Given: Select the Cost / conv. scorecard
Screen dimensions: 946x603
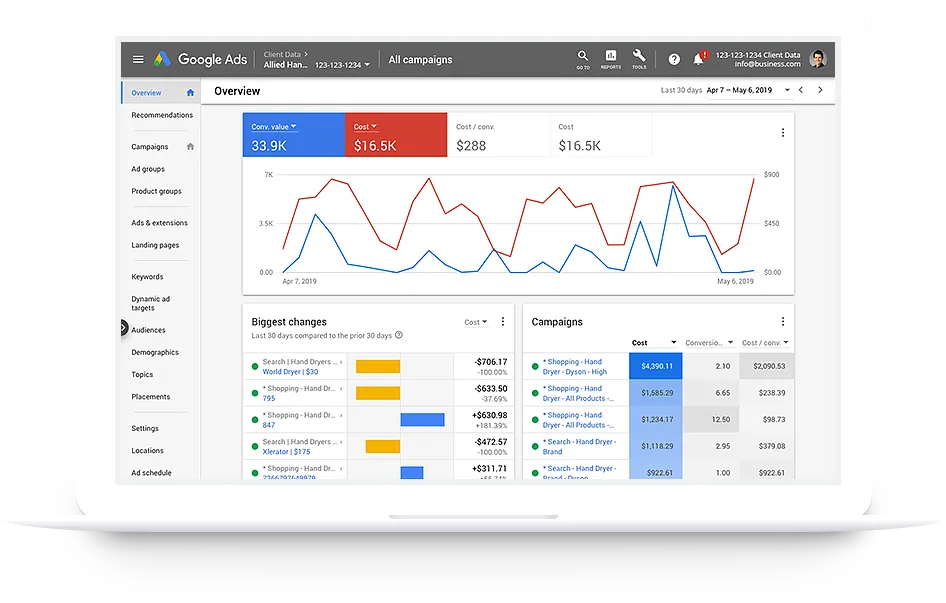Looking at the screenshot, I should tap(497, 136).
